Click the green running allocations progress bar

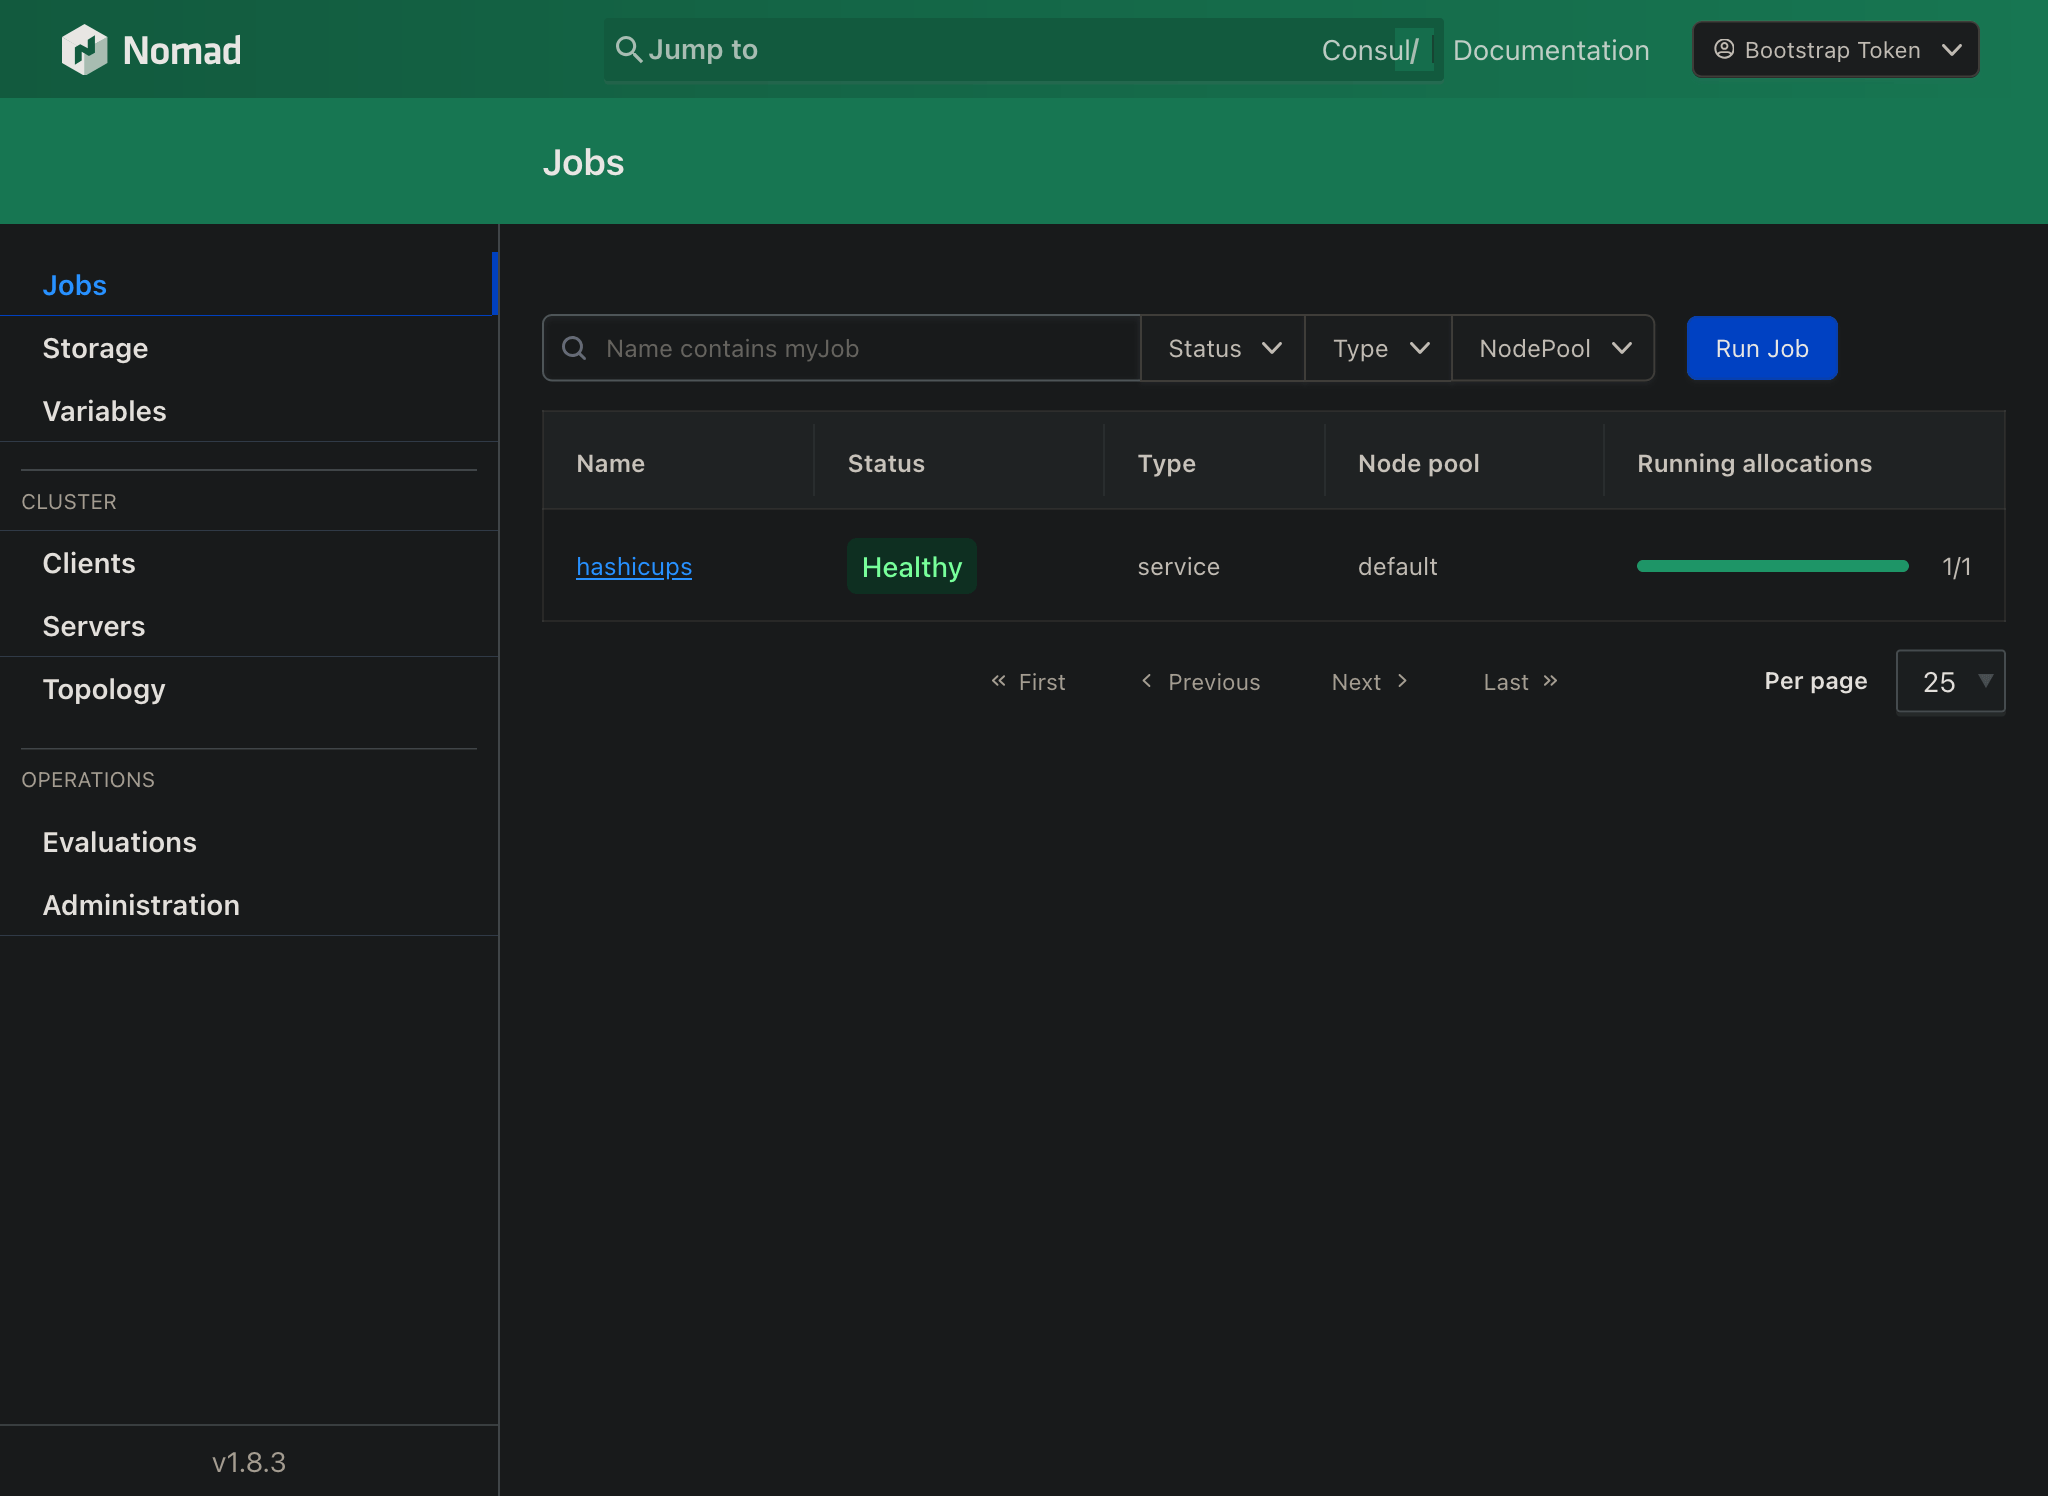click(1770, 566)
